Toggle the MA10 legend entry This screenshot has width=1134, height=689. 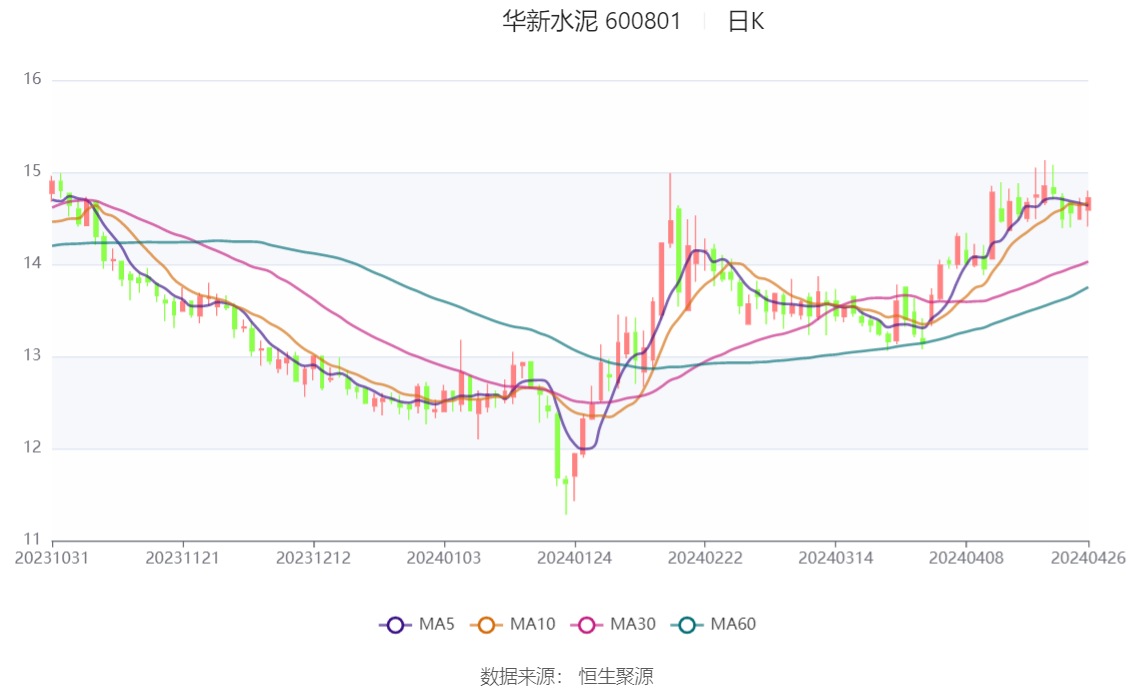tap(513, 624)
